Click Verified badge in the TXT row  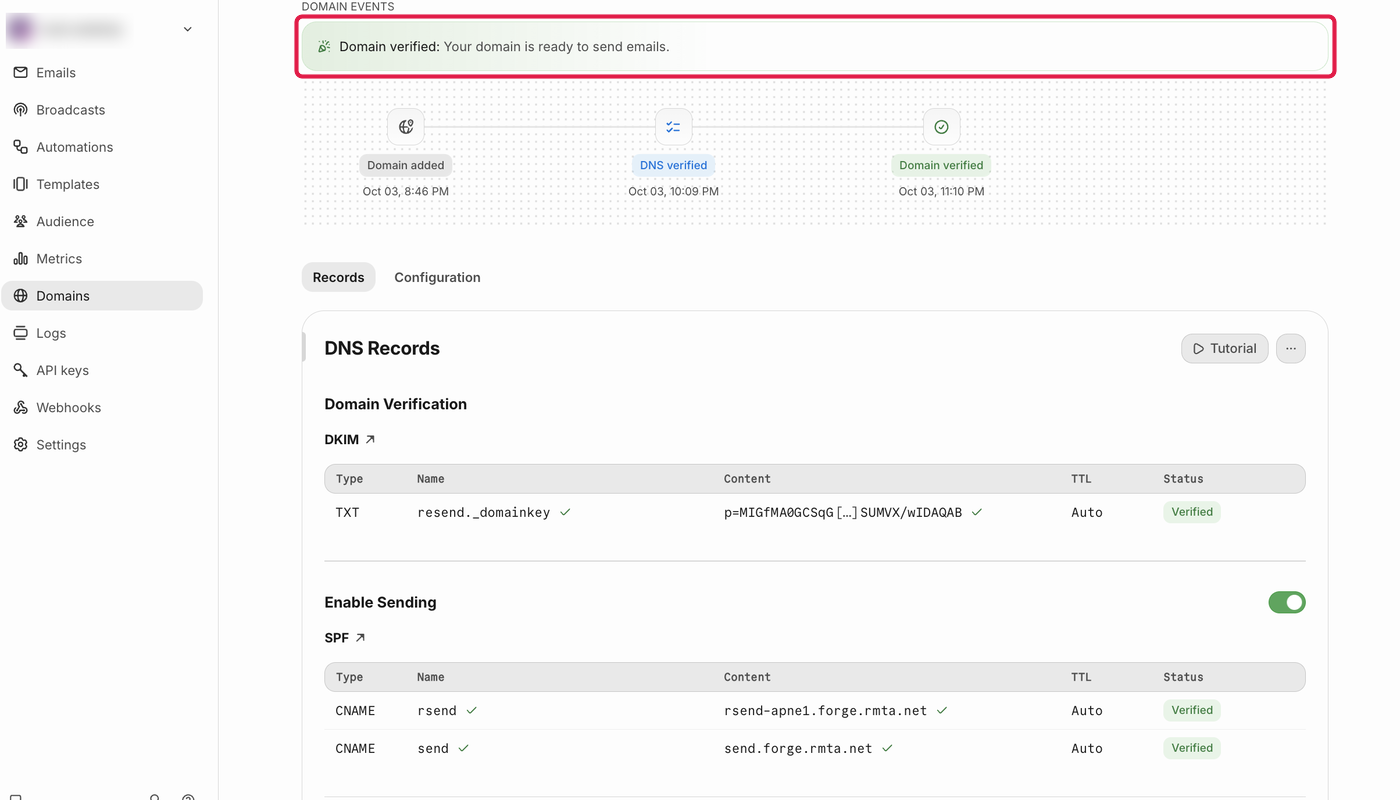click(x=1192, y=512)
